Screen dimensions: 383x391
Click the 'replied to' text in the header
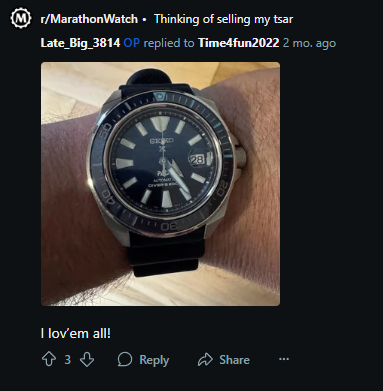click(x=169, y=43)
